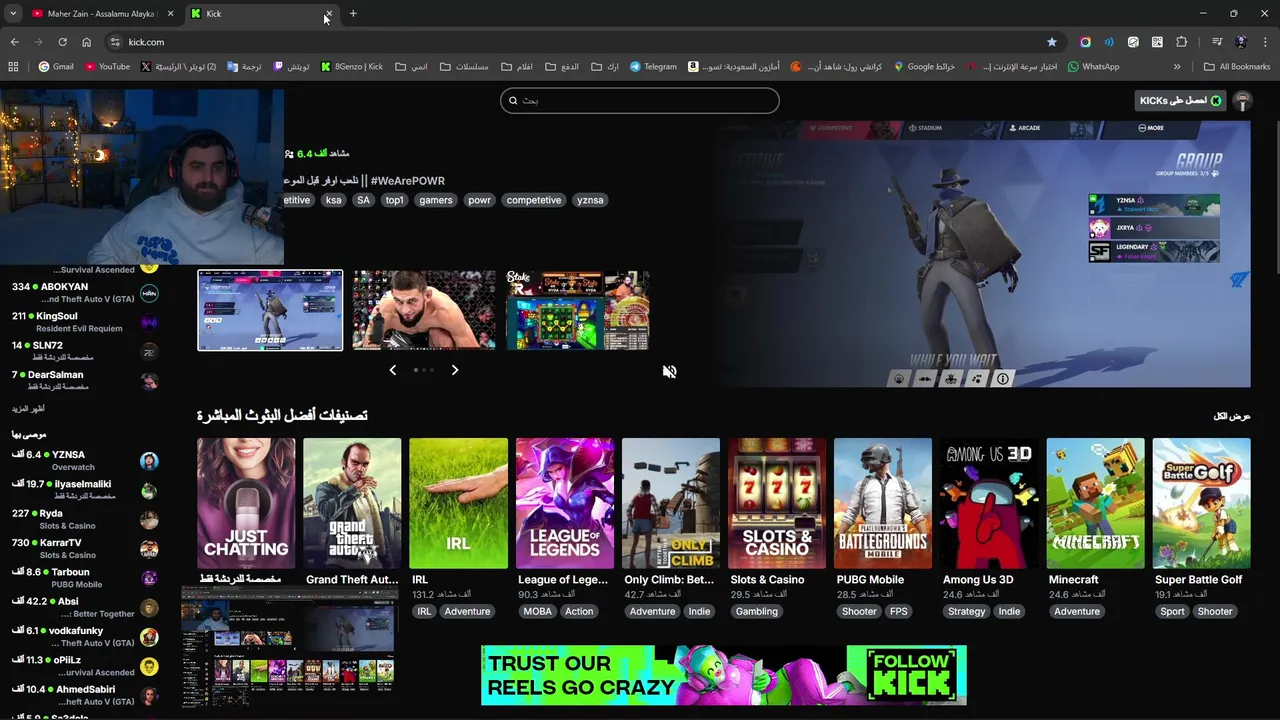Open the Telegram bookmark
This screenshot has height=720, width=1280.
[653, 67]
